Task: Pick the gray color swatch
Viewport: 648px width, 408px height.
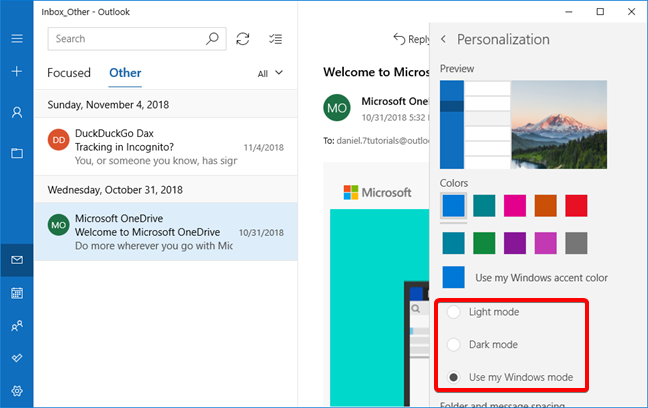Action: pos(576,243)
